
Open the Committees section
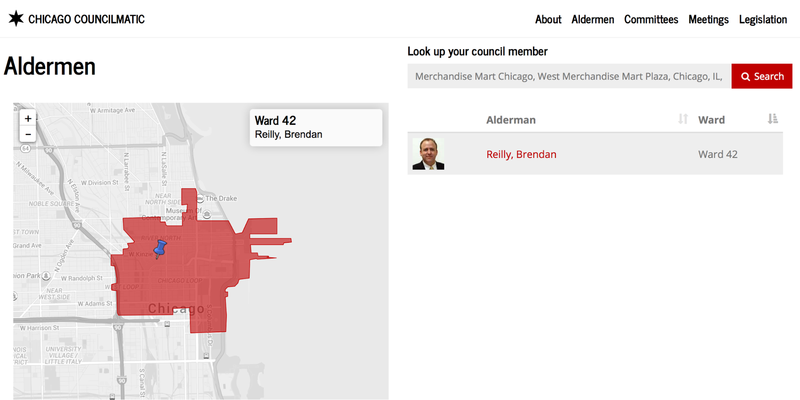point(651,19)
